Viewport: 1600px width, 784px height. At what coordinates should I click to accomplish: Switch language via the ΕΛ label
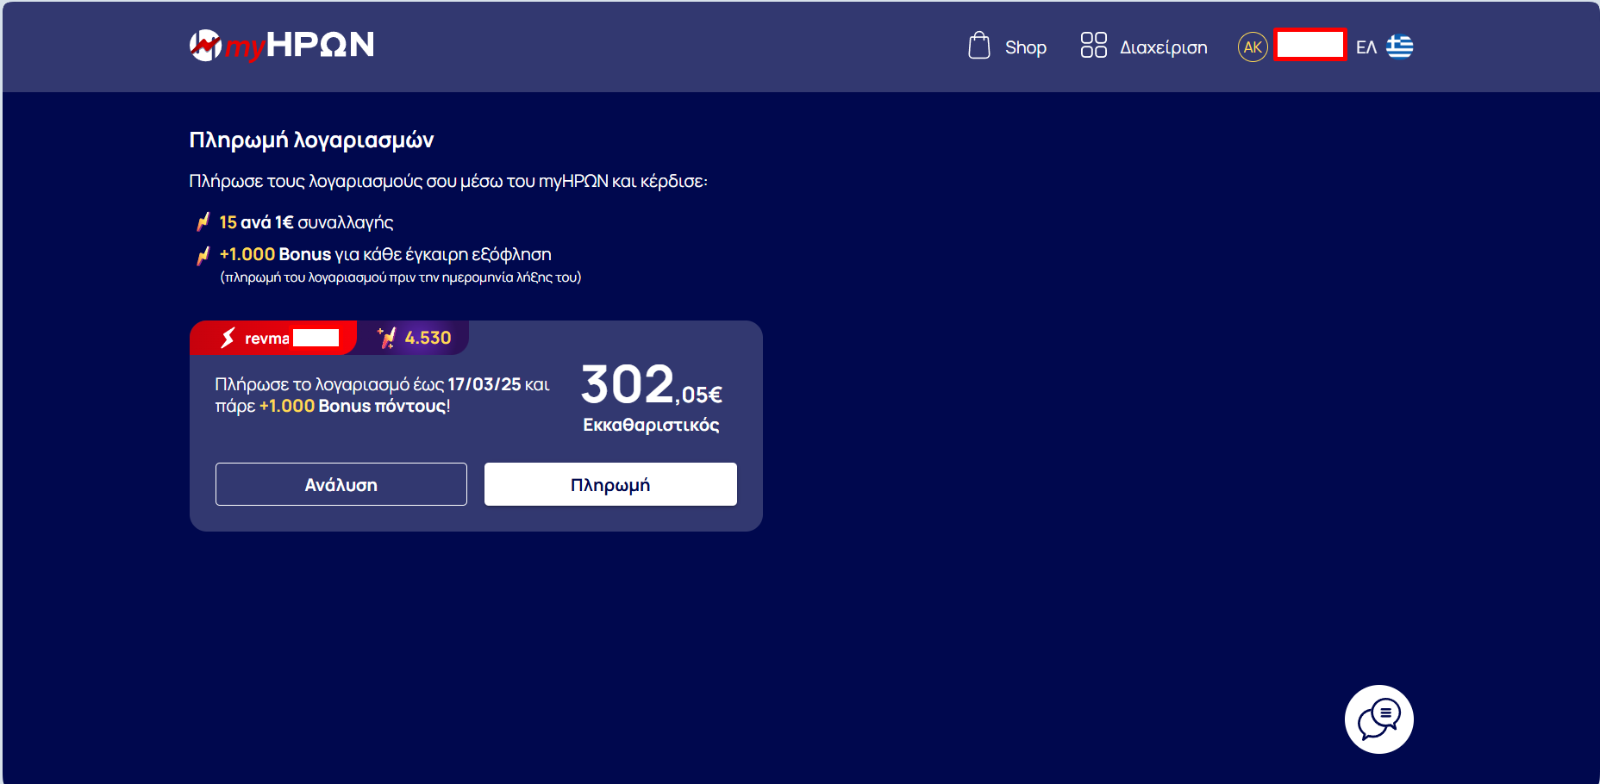click(1366, 47)
